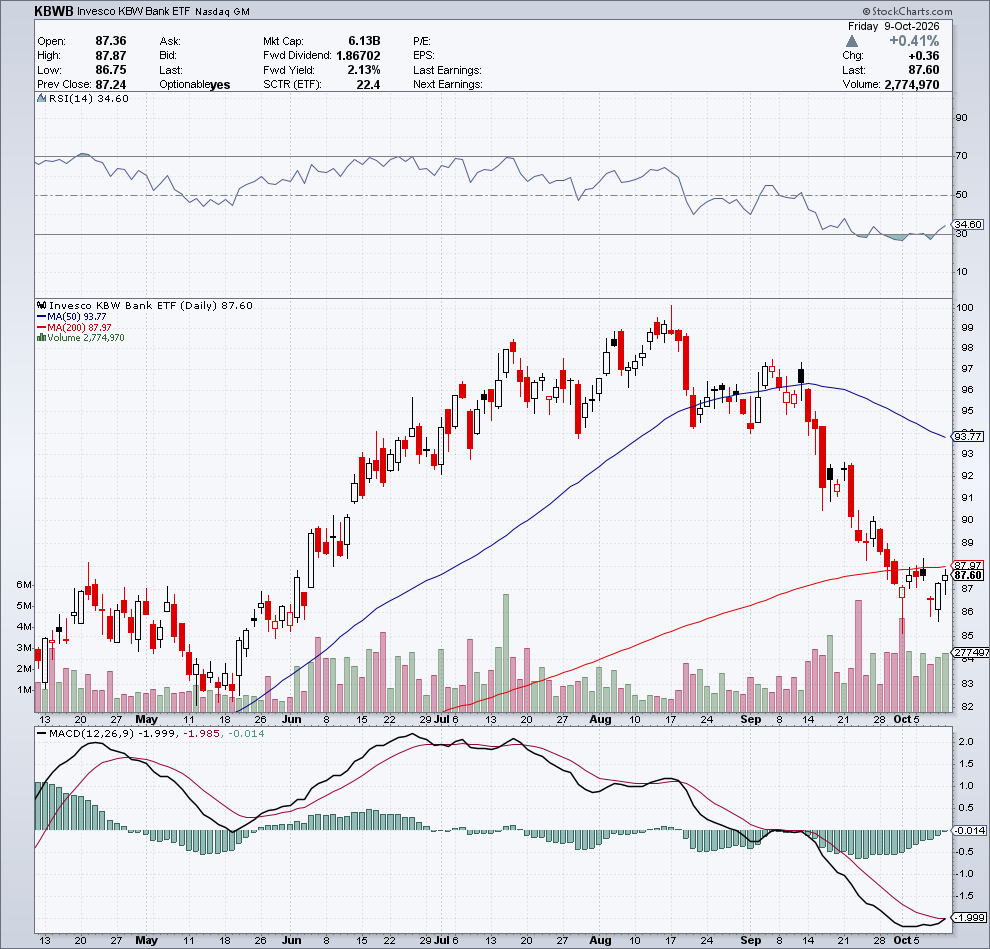
Task: Click the SCTR (ETF) value 22.4
Action: [368, 85]
